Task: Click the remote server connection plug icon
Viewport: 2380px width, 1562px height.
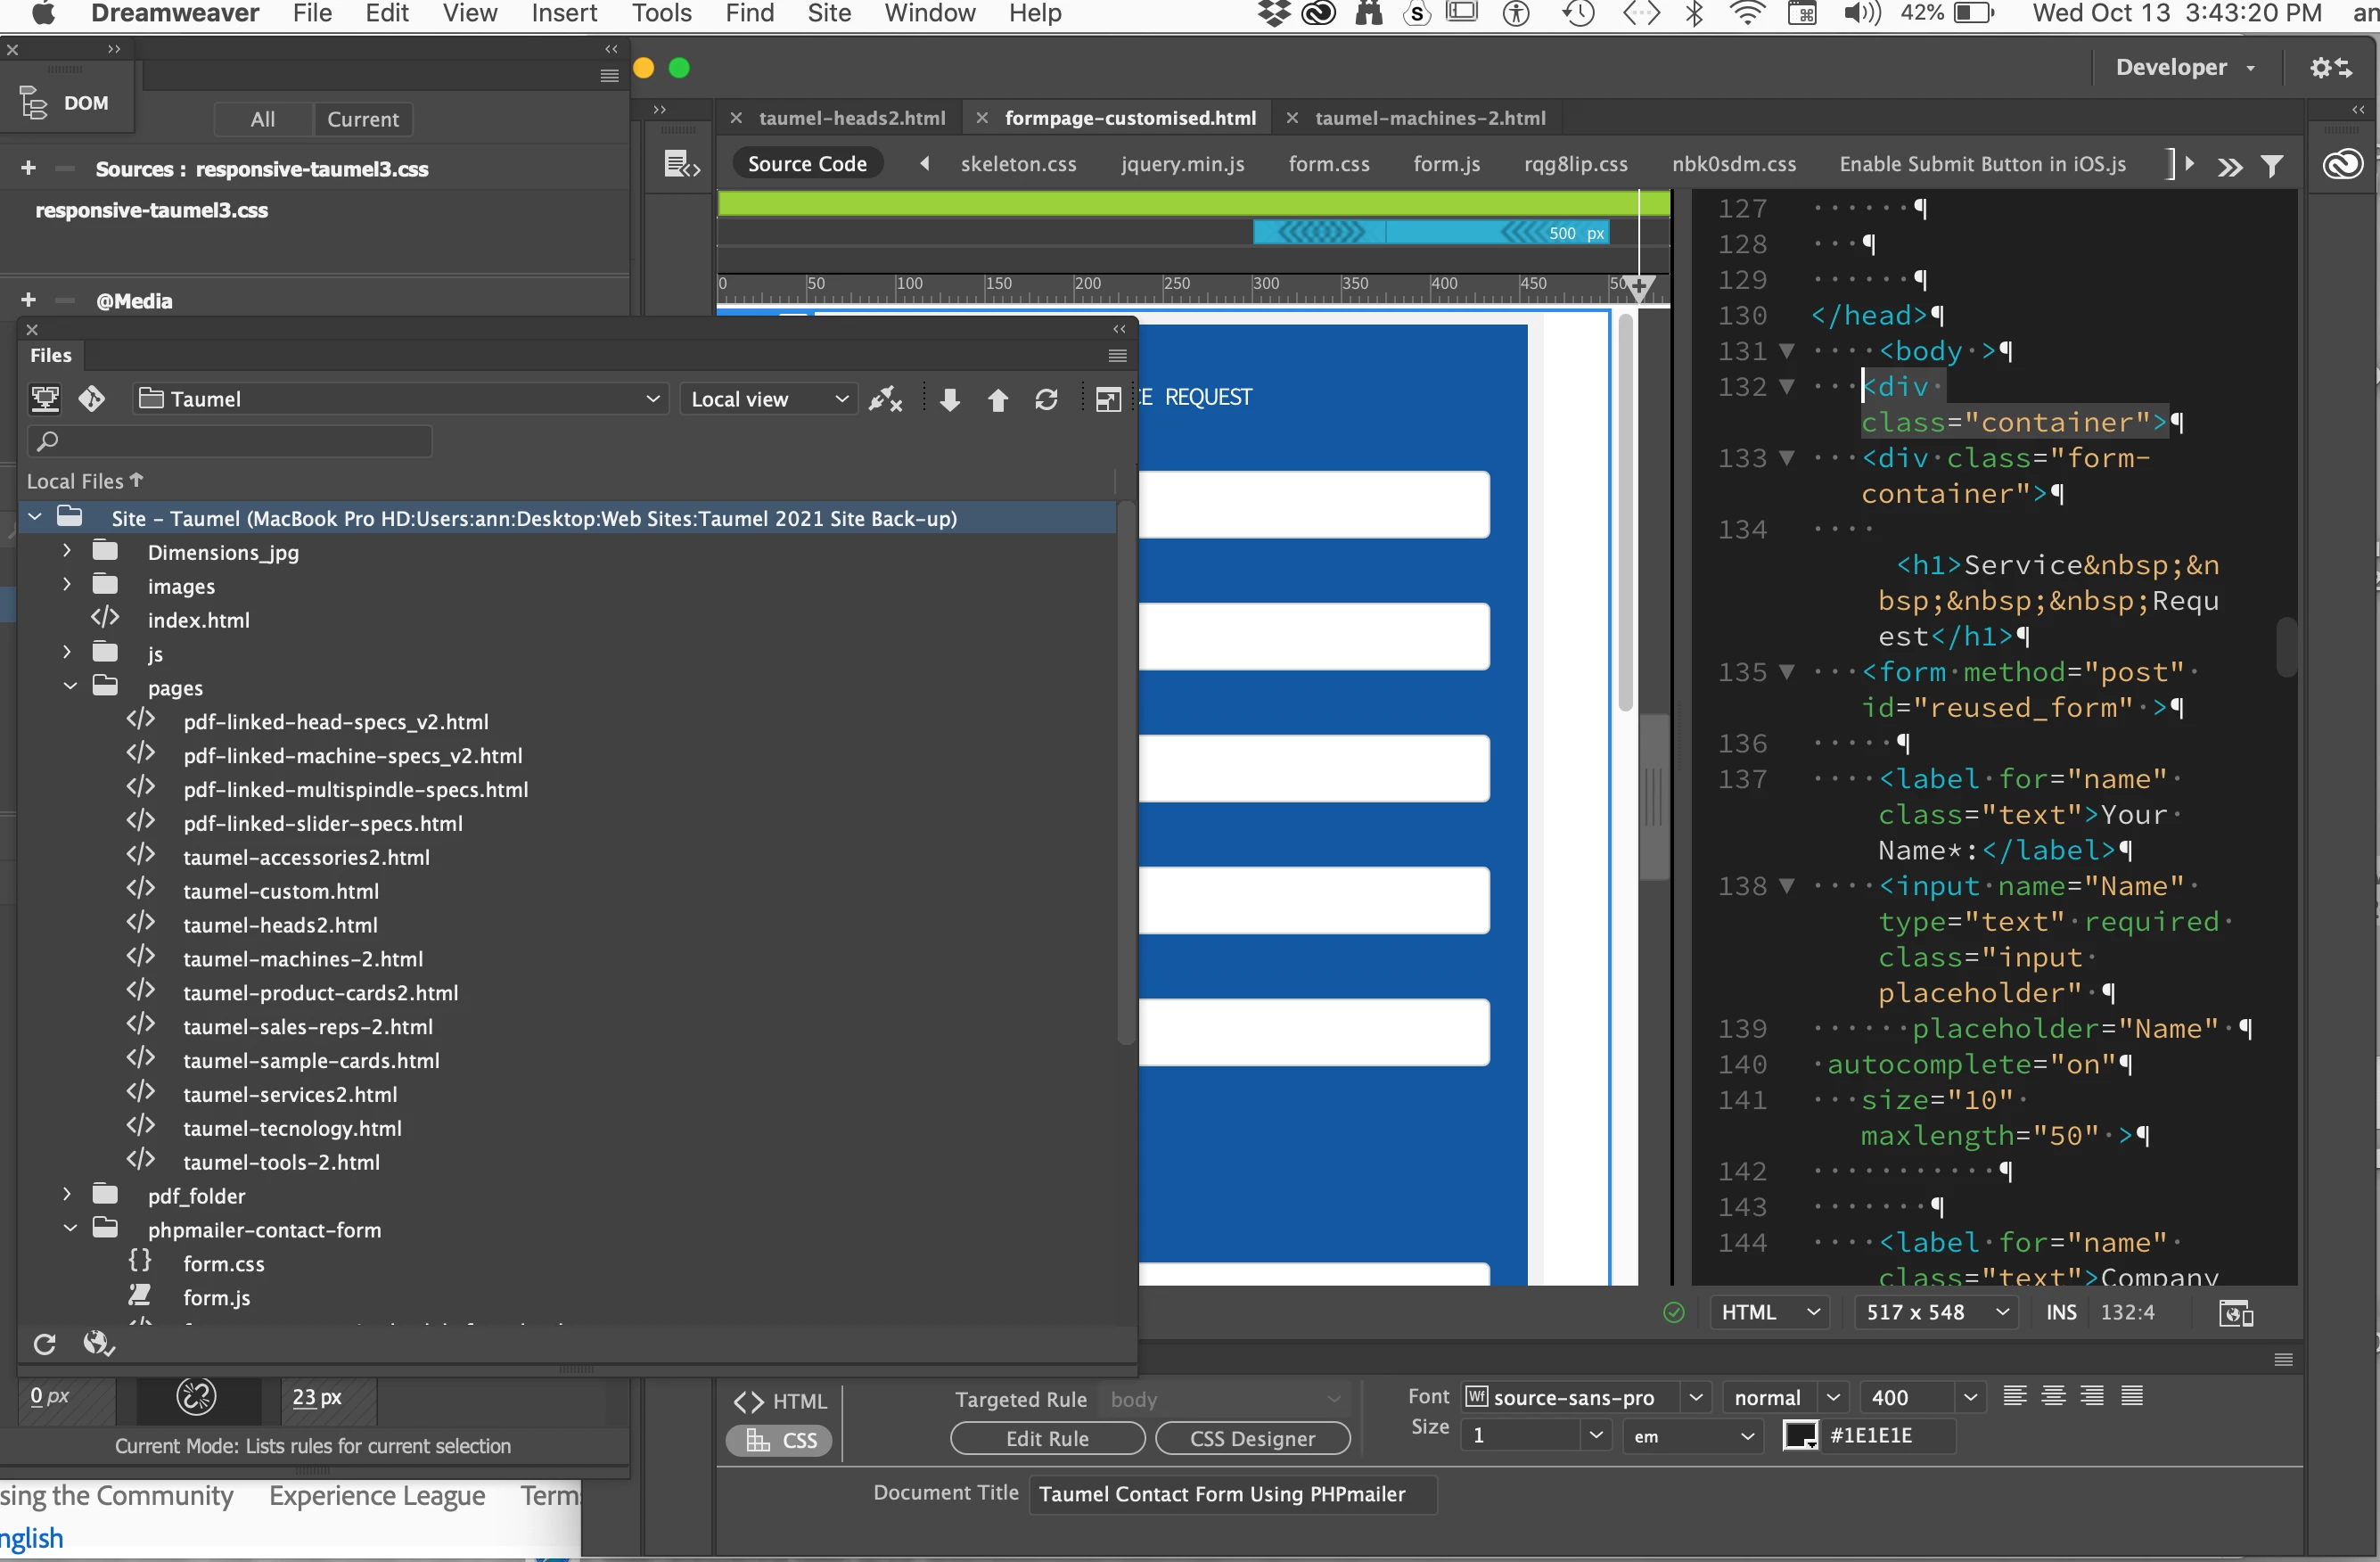Action: click(x=885, y=400)
